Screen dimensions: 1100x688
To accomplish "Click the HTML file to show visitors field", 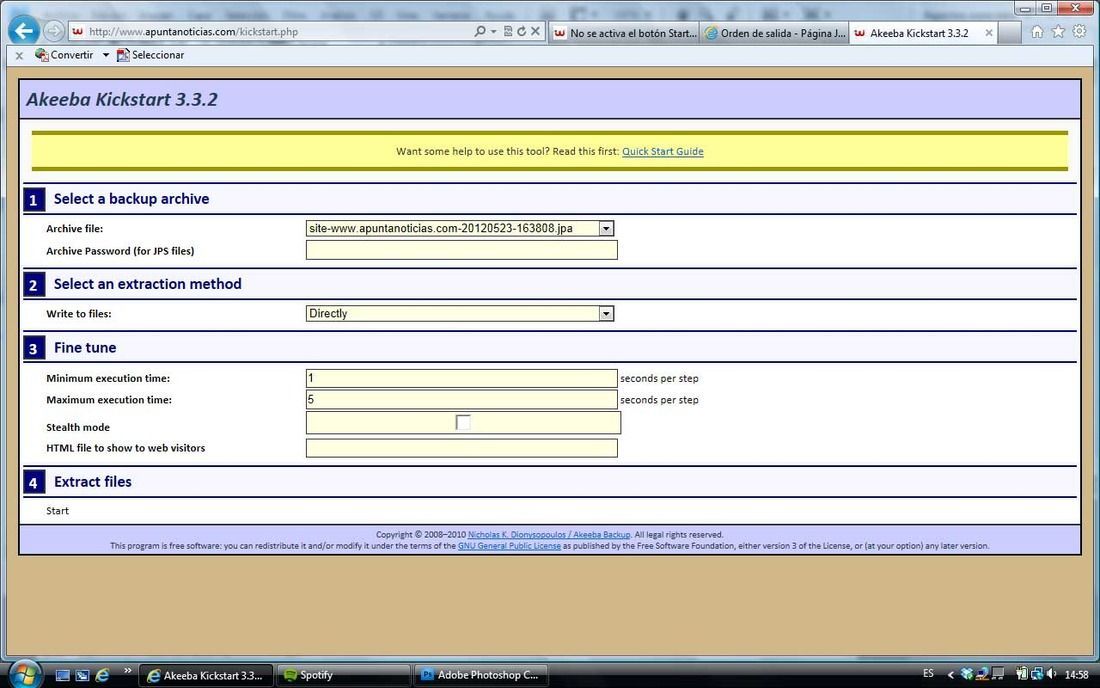I will pyautogui.click(x=462, y=448).
